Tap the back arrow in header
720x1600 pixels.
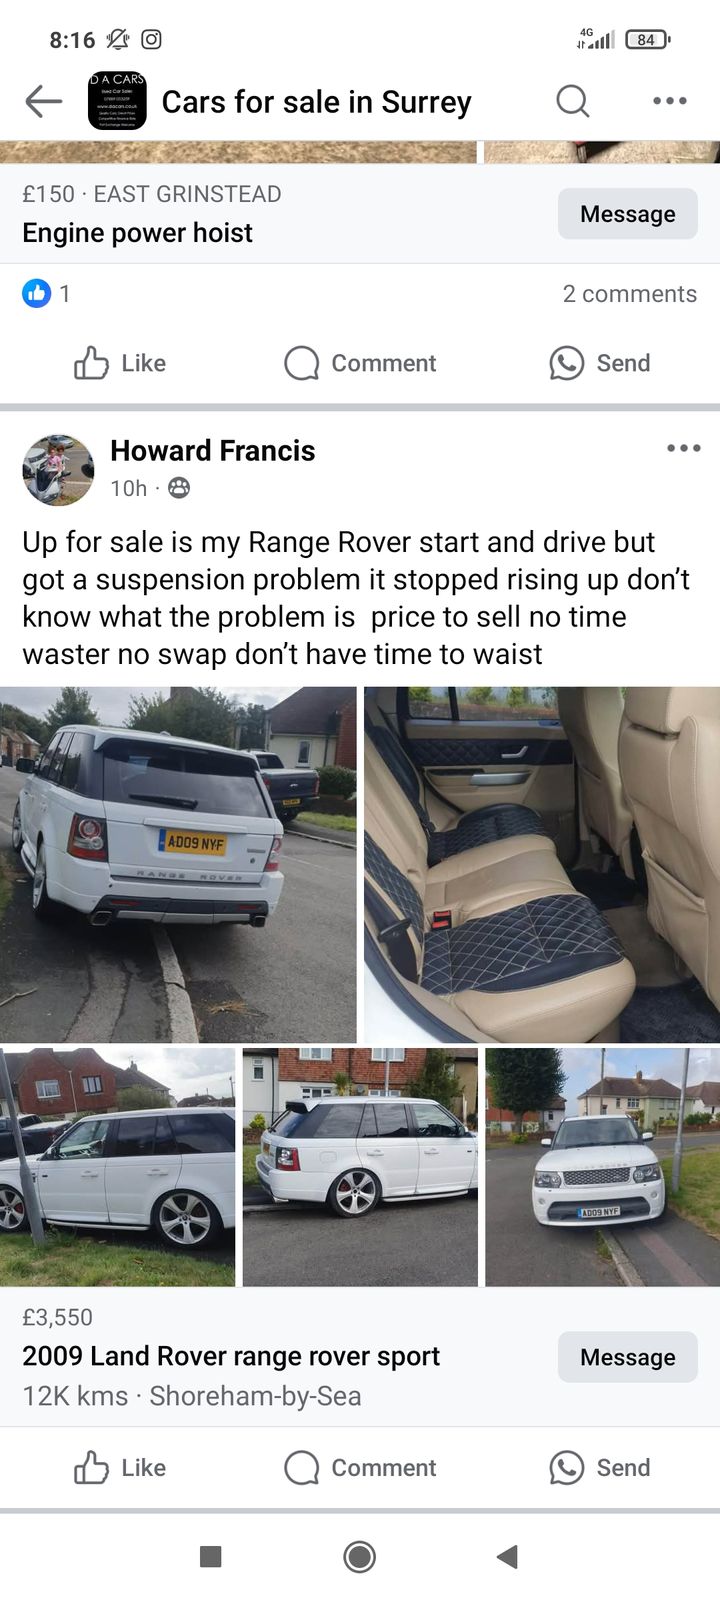click(43, 101)
